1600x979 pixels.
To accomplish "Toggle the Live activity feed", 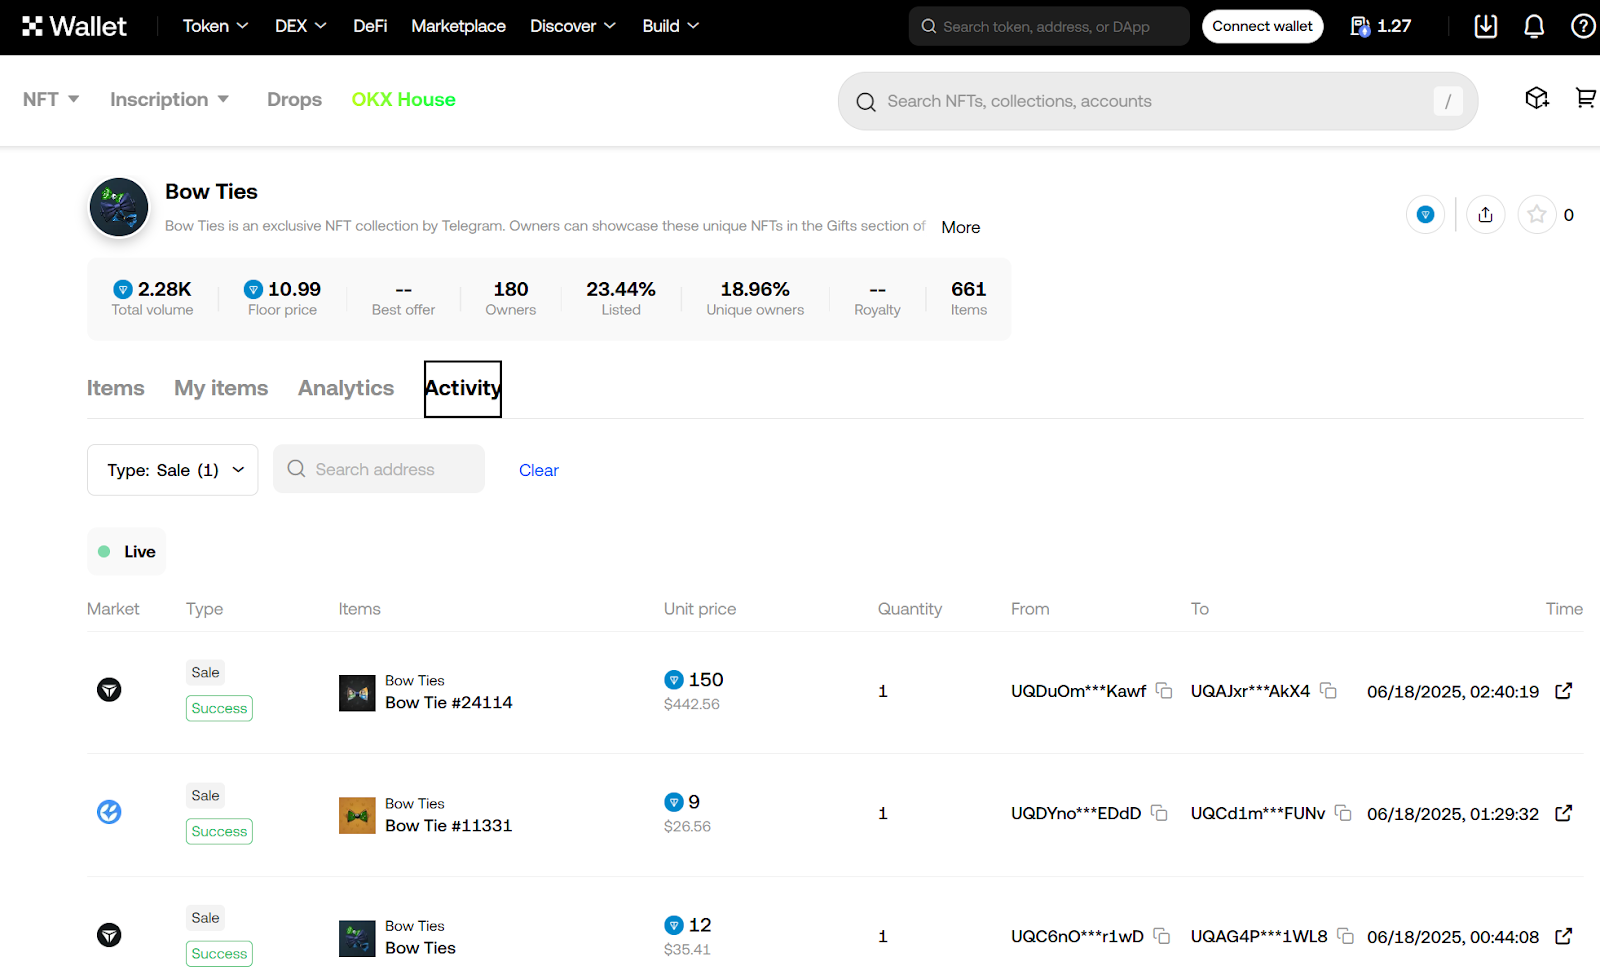I will click(127, 552).
